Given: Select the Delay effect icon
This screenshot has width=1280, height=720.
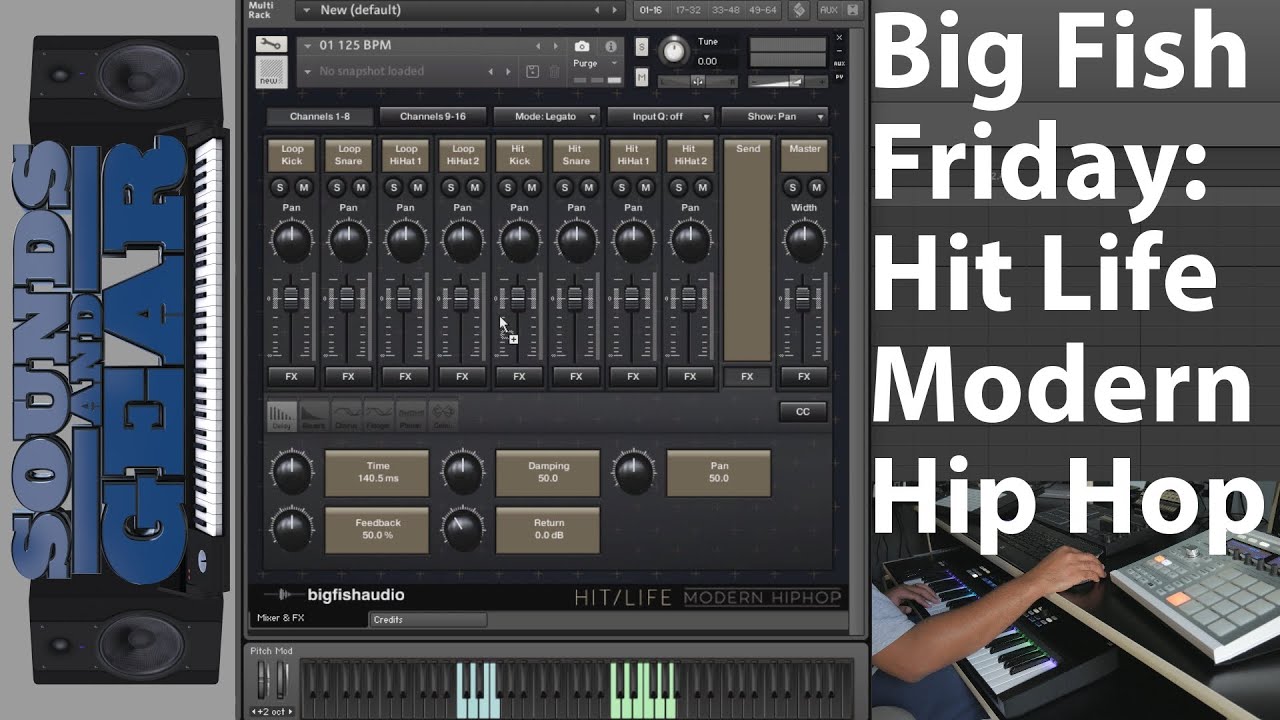Looking at the screenshot, I should (x=282, y=415).
